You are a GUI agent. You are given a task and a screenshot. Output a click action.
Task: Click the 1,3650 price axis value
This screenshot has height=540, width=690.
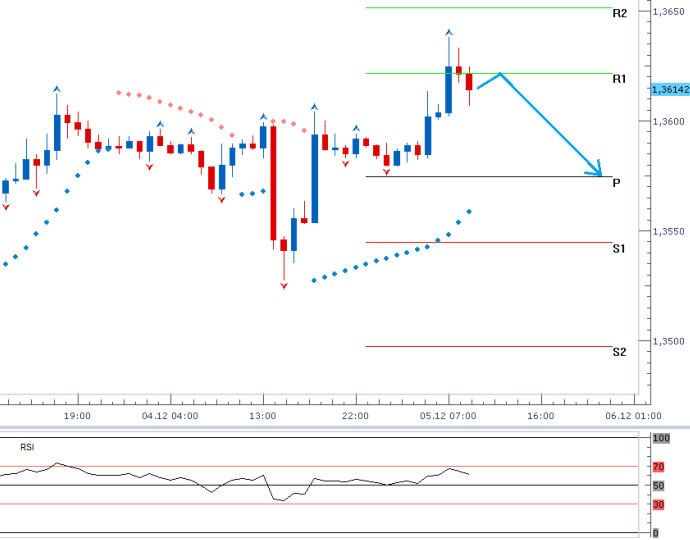pos(668,11)
